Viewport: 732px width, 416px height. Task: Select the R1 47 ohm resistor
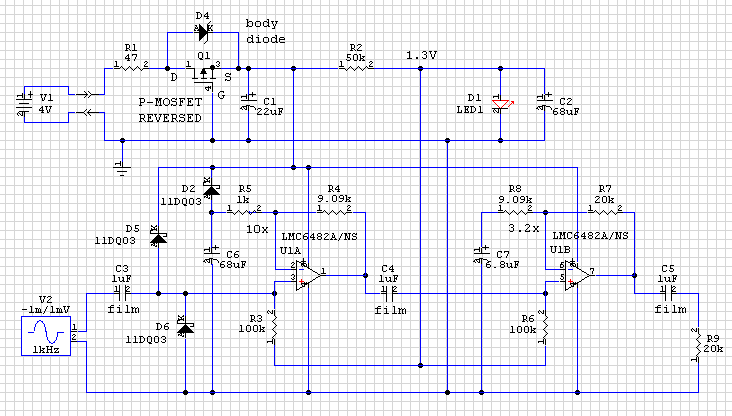[x=131, y=67]
